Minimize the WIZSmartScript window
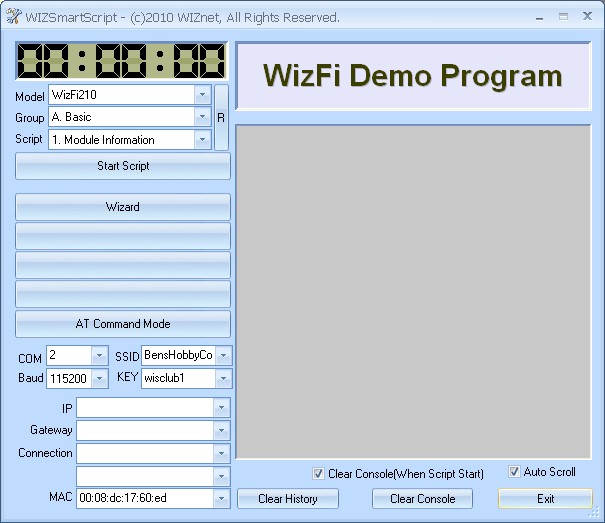Image resolution: width=605 pixels, height=523 pixels. coord(539,17)
